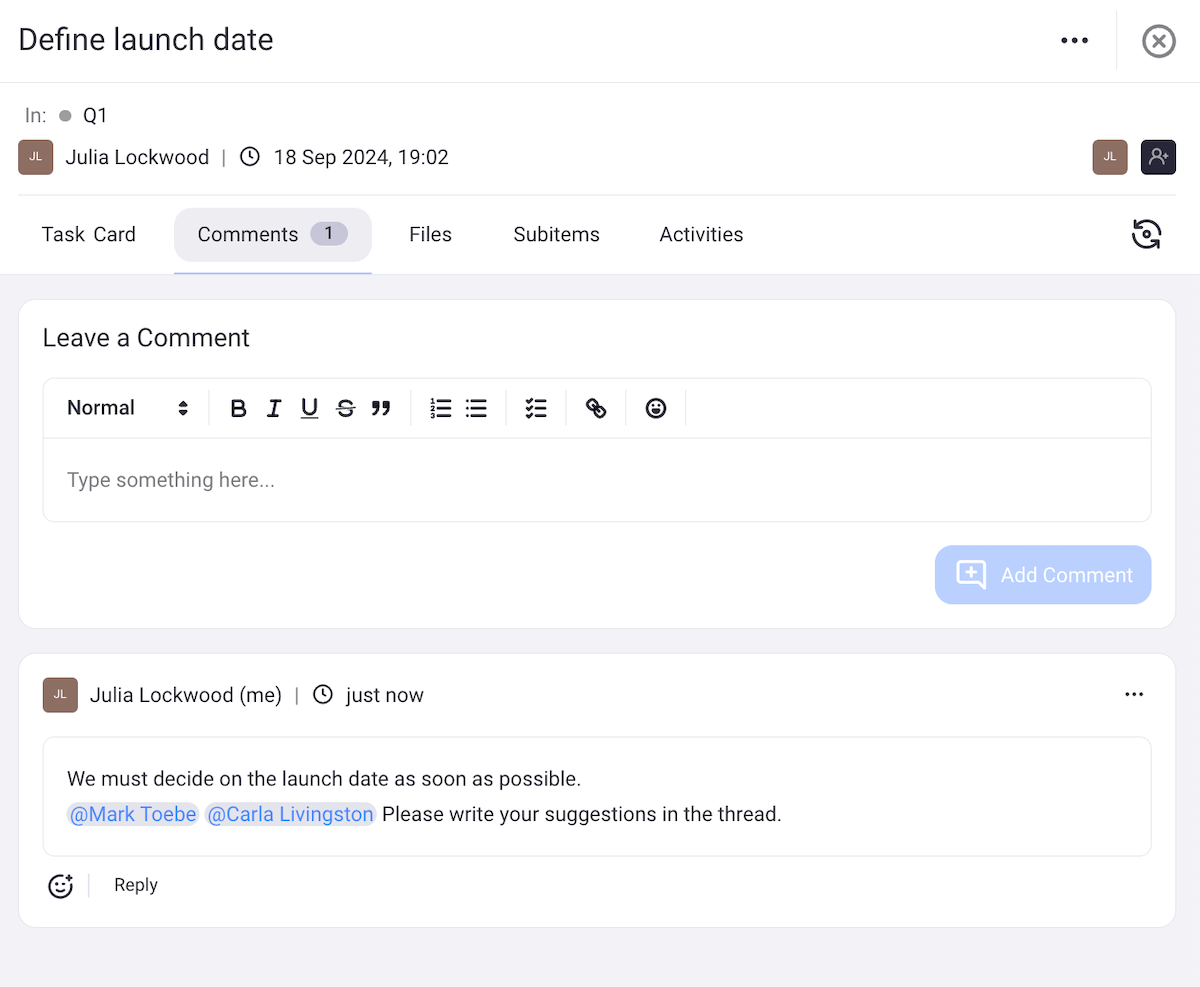Insert a bulleted list
Viewport: 1200px width, 987px height.
(477, 408)
